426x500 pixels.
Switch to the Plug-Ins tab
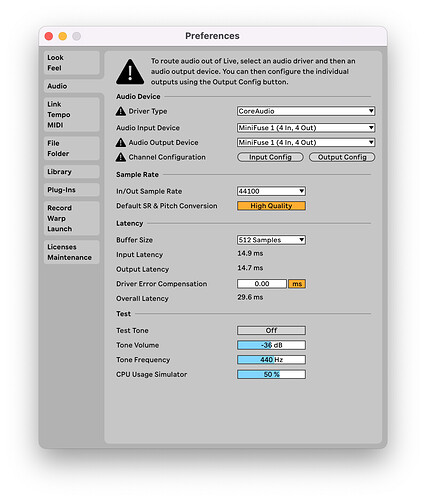point(71,190)
